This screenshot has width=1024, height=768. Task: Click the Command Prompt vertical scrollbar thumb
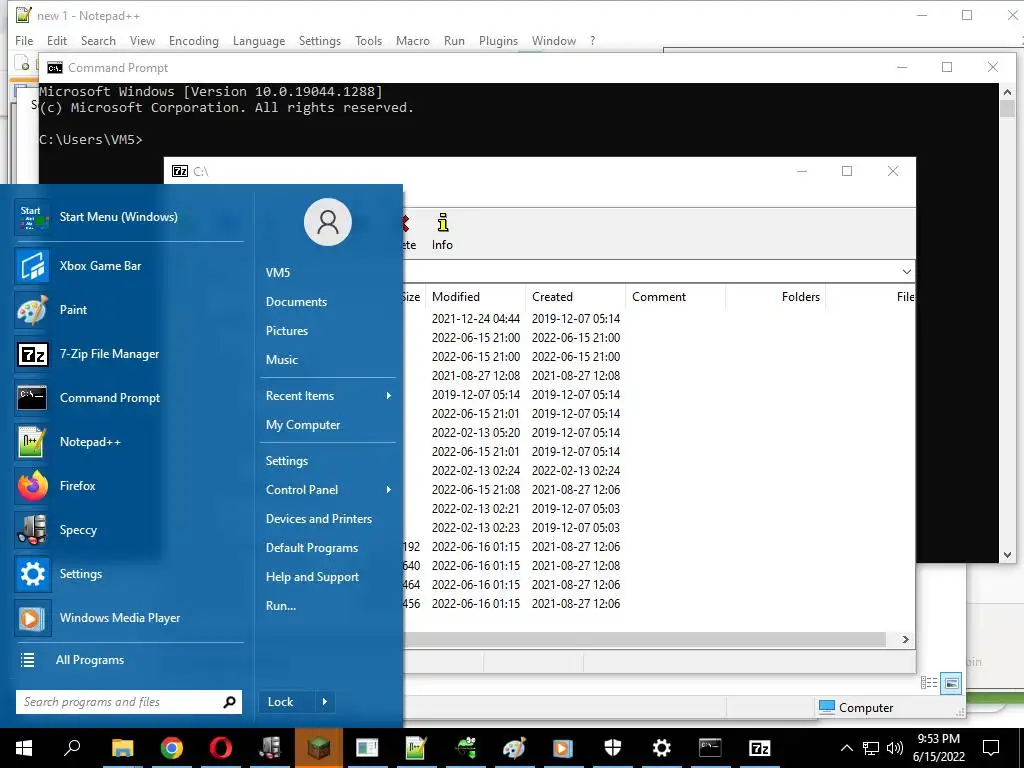(x=1007, y=108)
